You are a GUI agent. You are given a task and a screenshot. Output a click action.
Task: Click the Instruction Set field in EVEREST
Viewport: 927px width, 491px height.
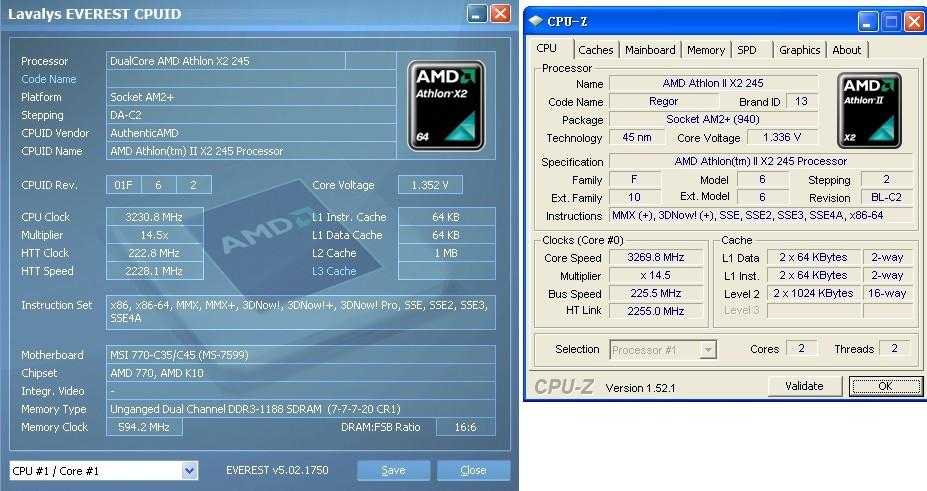300,312
